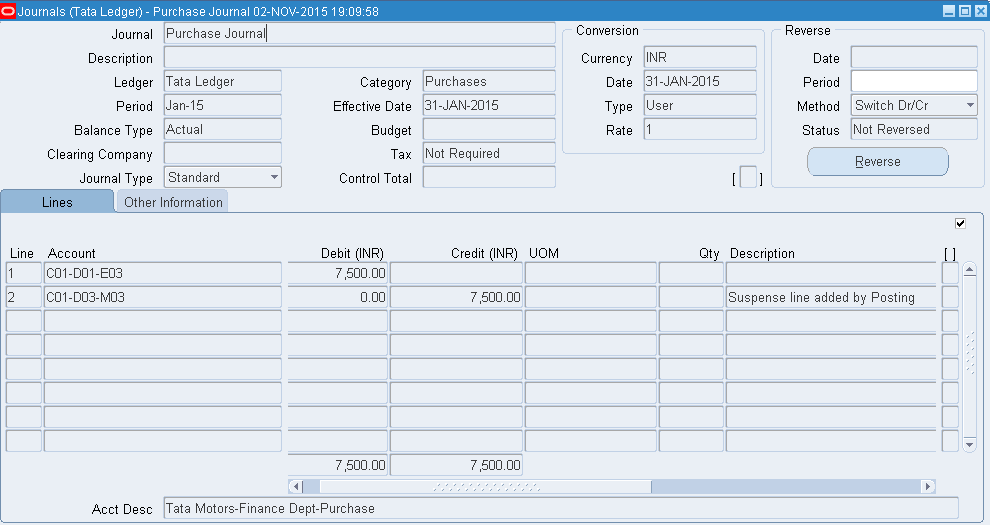Close the Journals window

point(979,10)
